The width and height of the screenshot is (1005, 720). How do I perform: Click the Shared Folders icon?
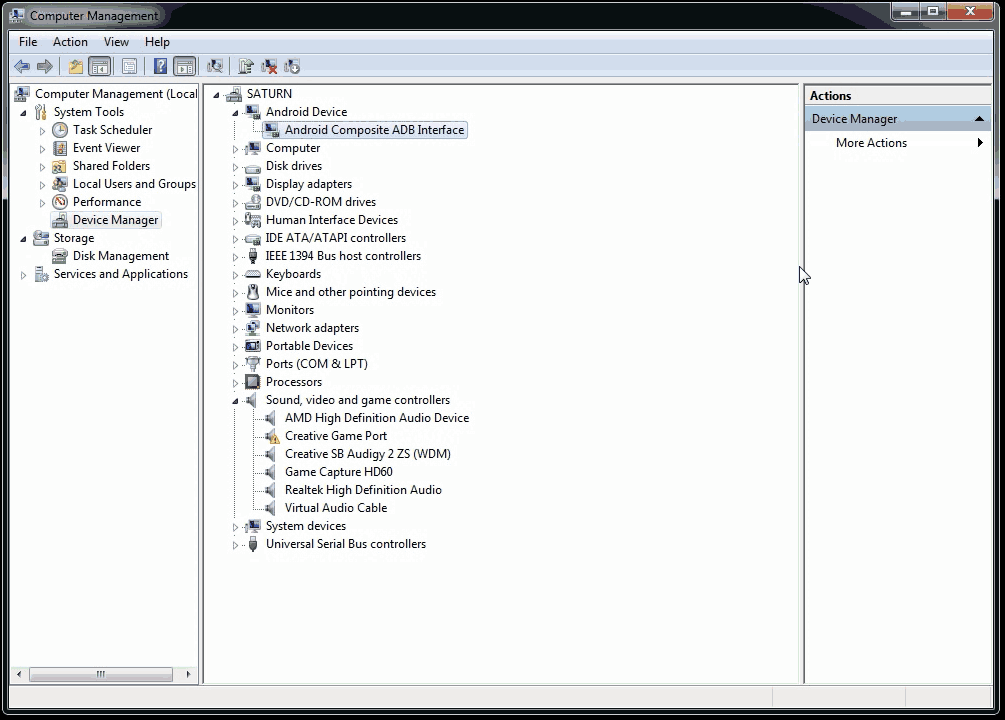pyautogui.click(x=60, y=166)
